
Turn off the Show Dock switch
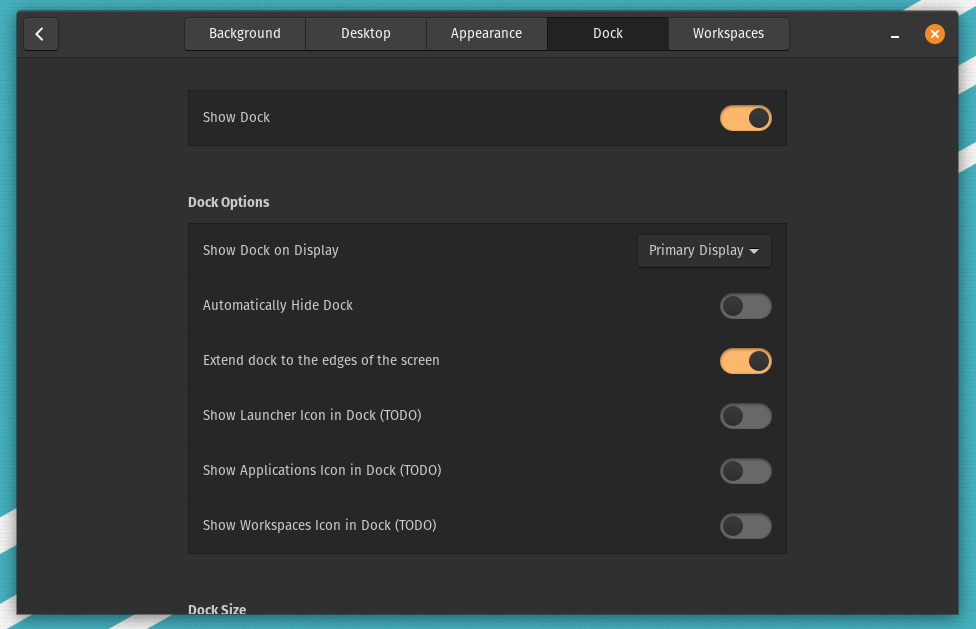(745, 118)
